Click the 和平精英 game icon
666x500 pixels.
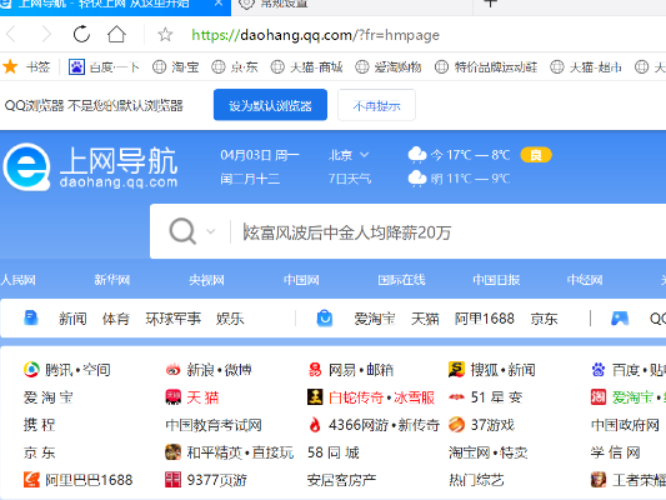point(173,452)
